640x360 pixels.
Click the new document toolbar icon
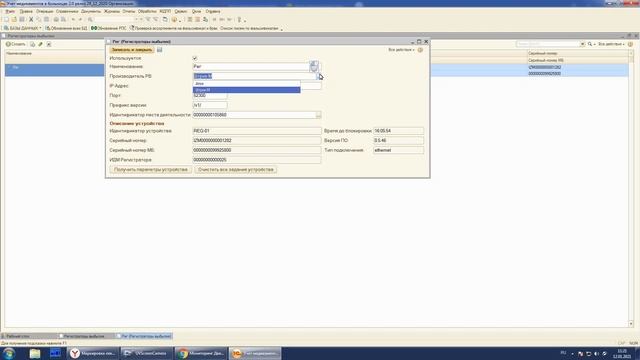point(6,20)
